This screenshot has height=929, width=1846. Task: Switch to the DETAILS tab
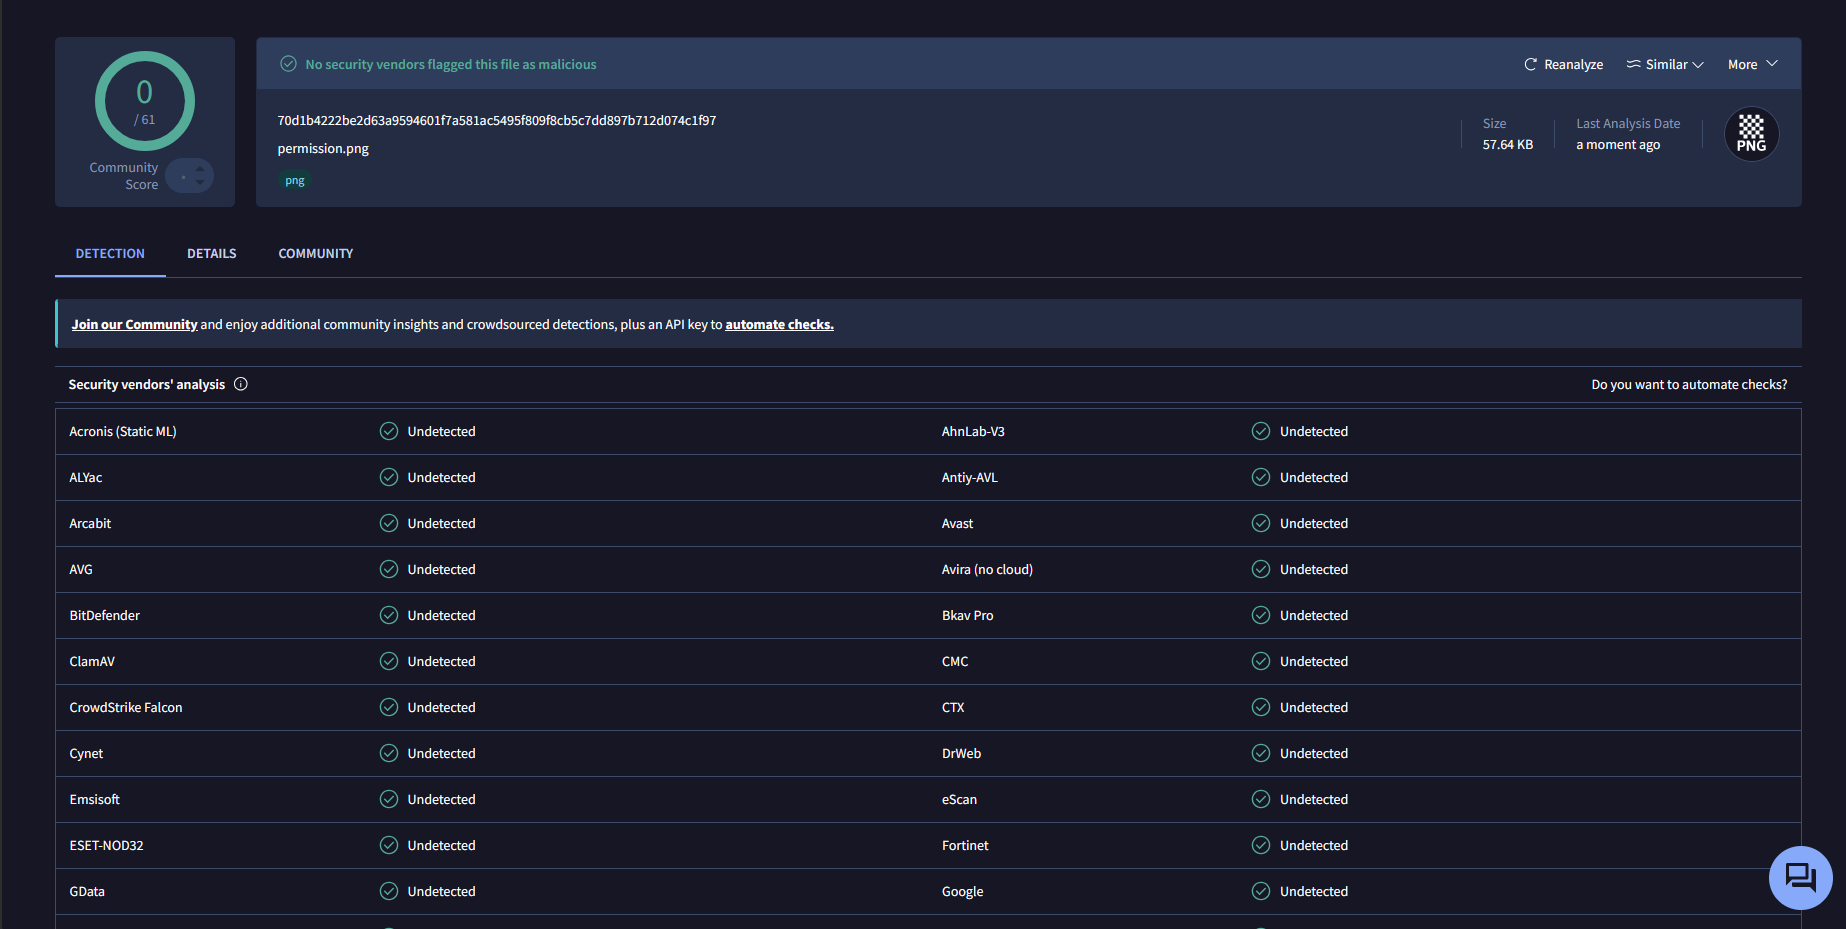[212, 254]
